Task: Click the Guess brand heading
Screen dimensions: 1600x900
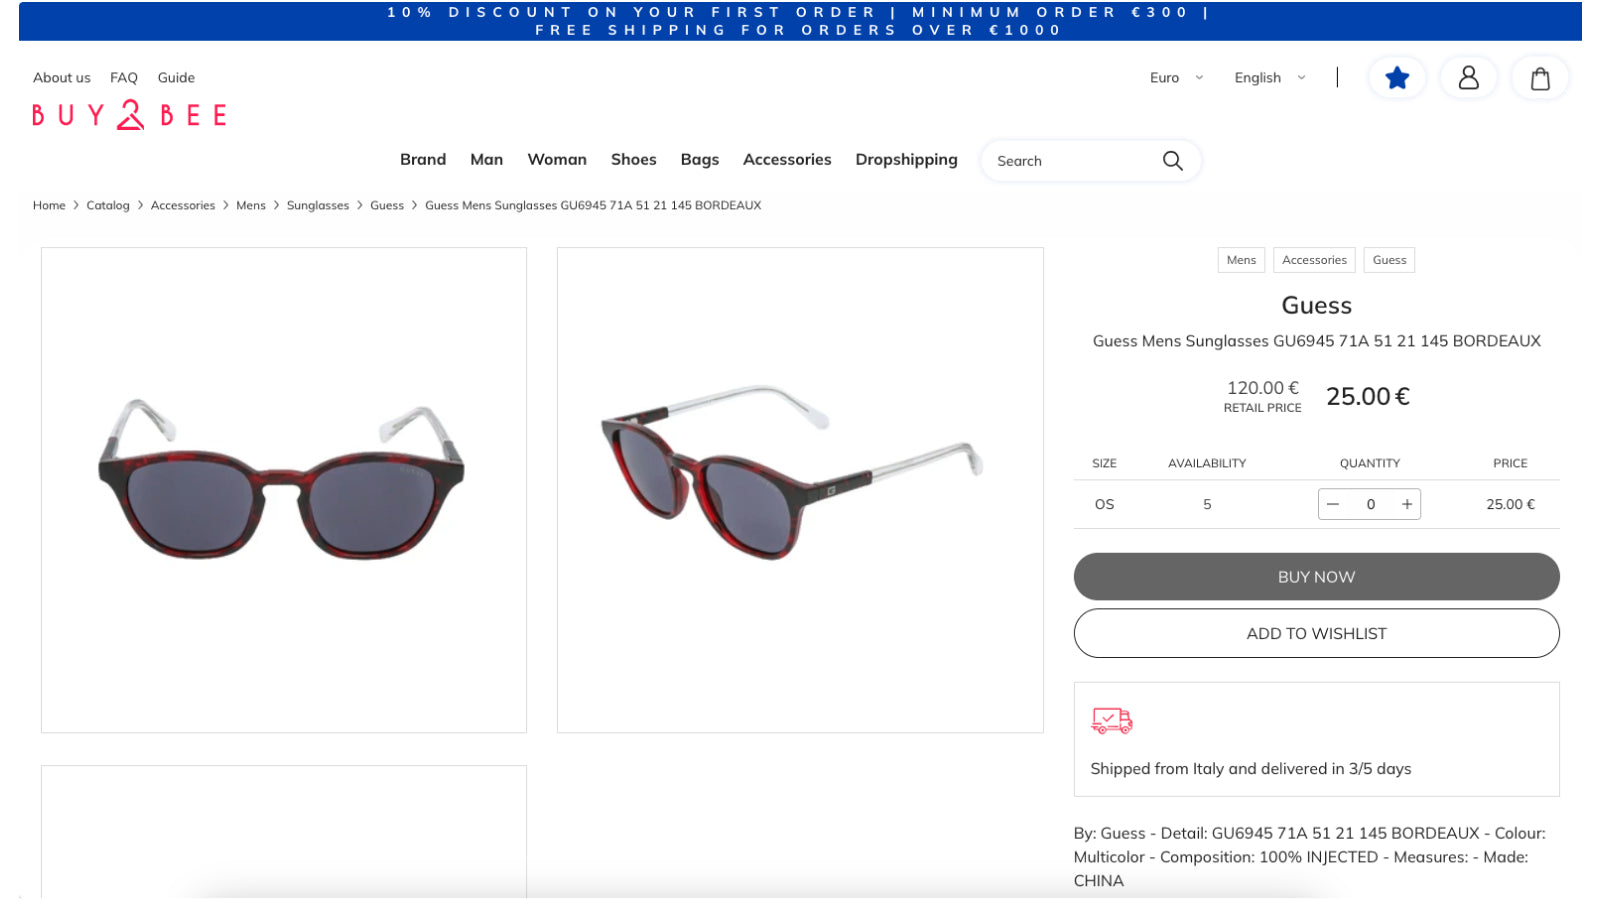Action: point(1316,306)
